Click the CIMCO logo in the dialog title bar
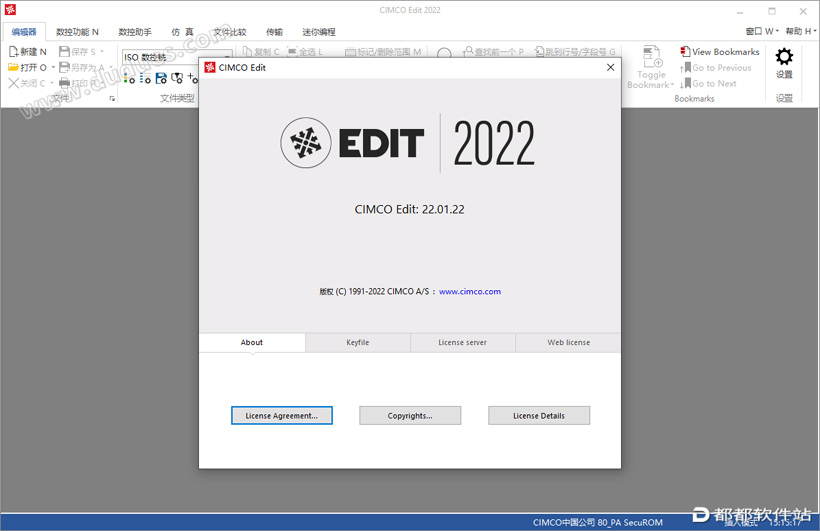 click(210, 67)
